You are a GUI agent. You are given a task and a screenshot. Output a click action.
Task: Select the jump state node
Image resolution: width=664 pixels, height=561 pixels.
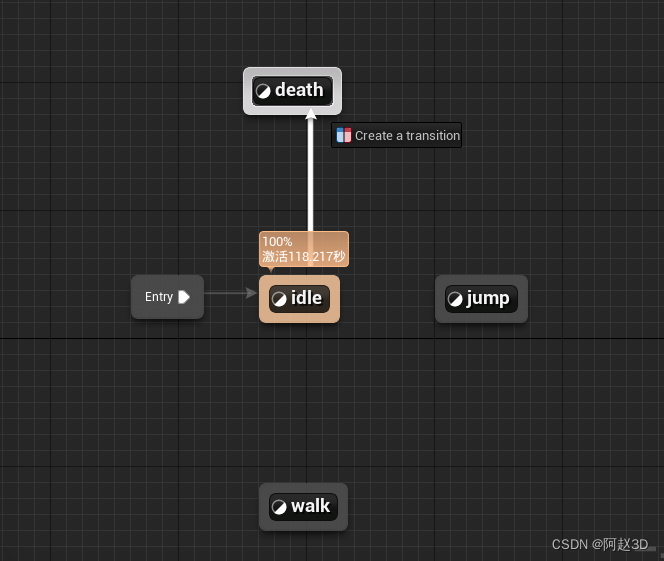pos(481,299)
